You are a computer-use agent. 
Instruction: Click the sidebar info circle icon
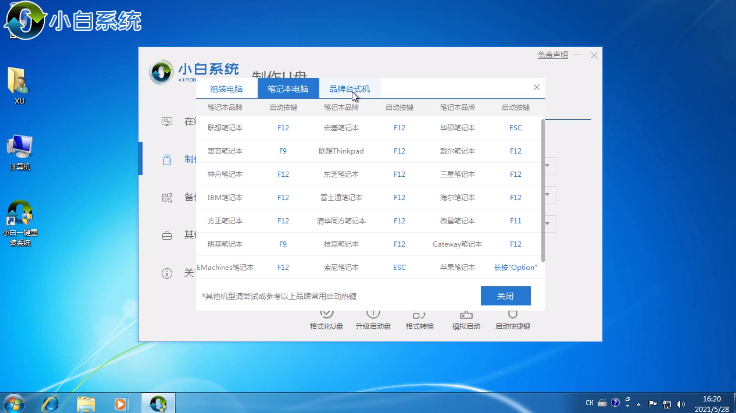166,272
